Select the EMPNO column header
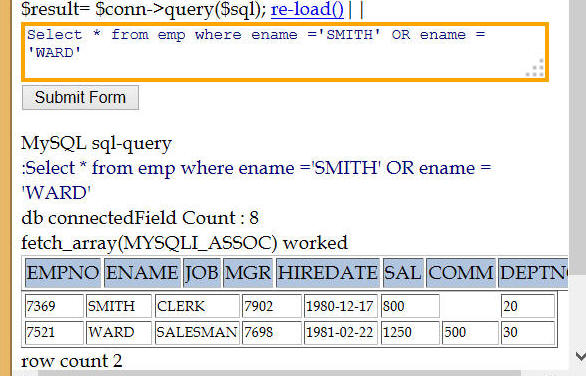The image size is (586, 376). click(63, 273)
